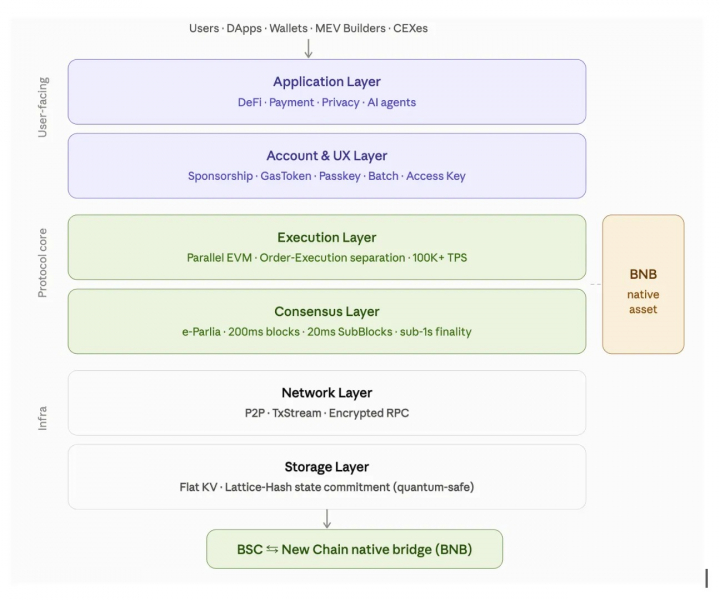Click the Execution Layer heading

327,237
